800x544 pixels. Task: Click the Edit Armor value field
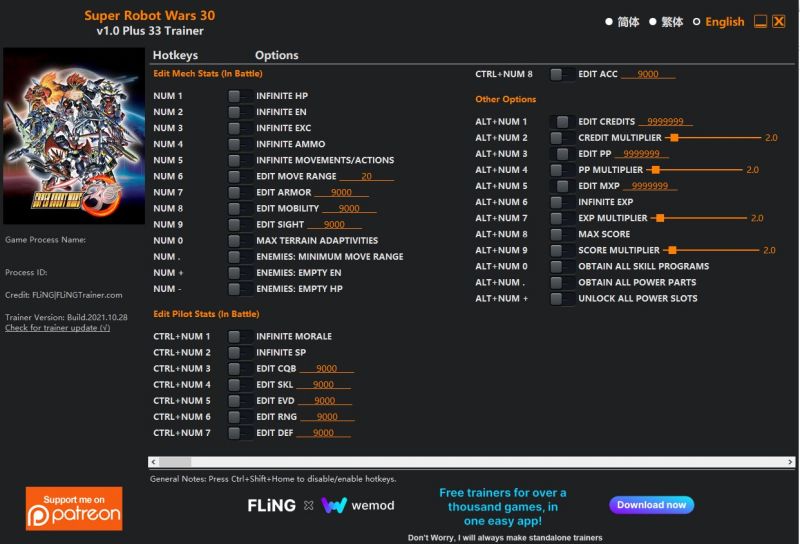(x=341, y=192)
